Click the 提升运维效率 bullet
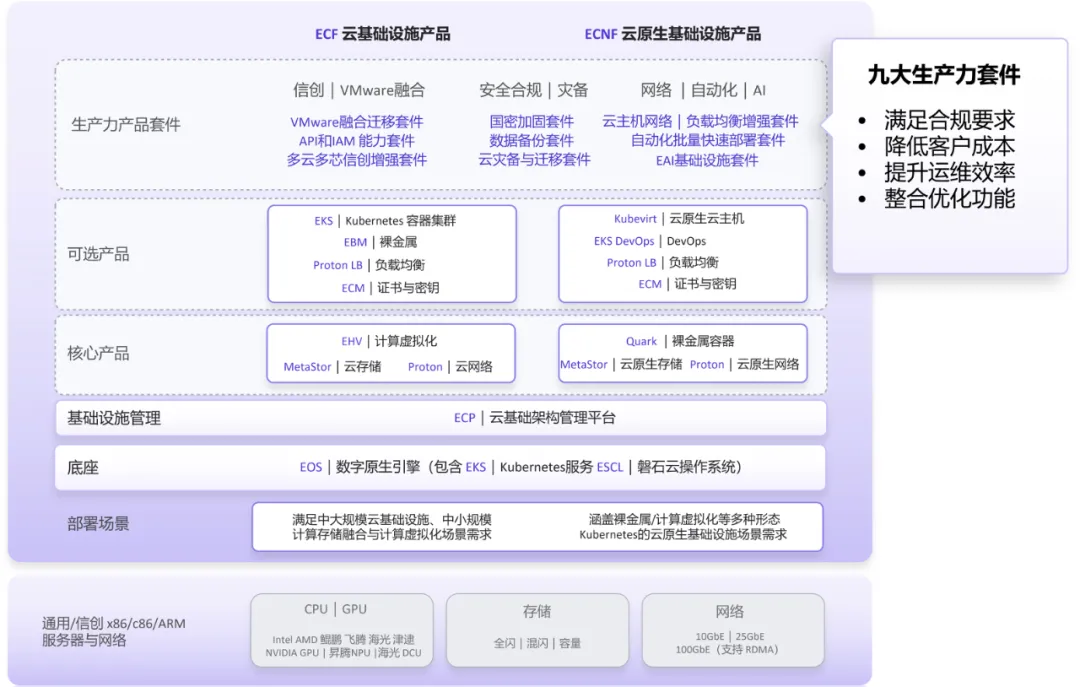Viewport: 1080px width, 687px height. coord(949,172)
